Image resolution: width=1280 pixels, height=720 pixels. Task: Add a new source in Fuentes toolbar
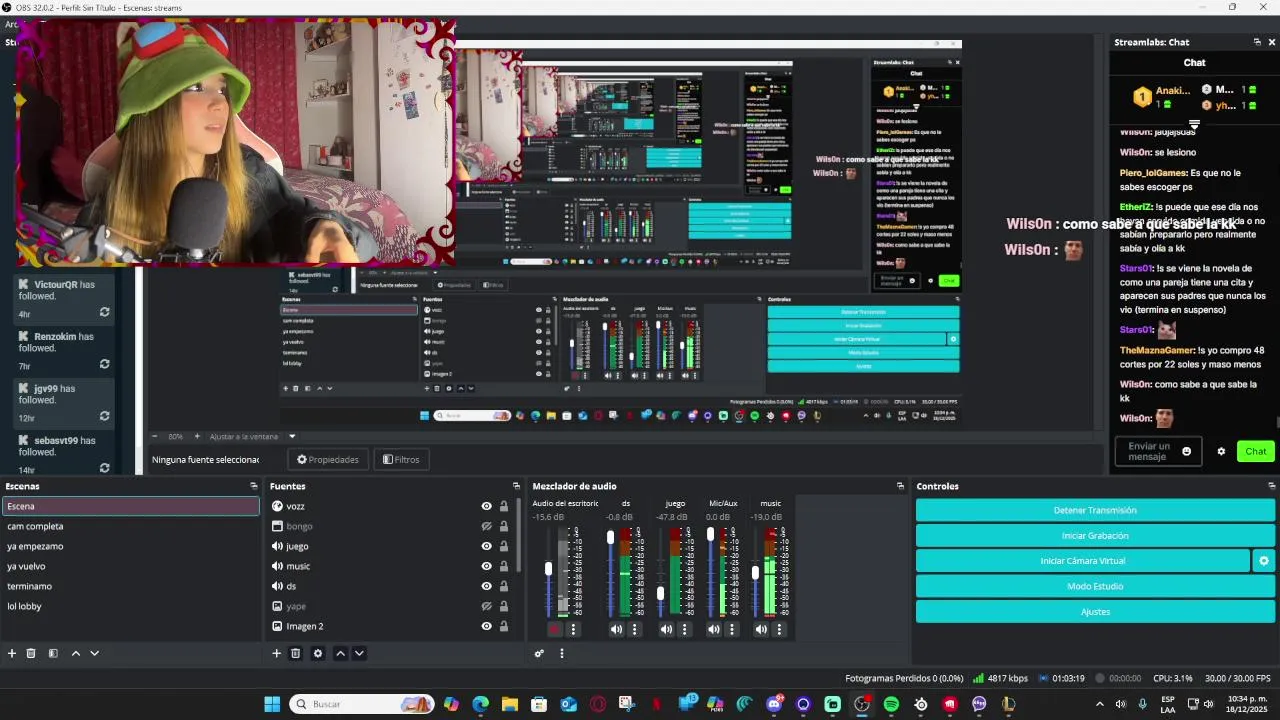277,653
